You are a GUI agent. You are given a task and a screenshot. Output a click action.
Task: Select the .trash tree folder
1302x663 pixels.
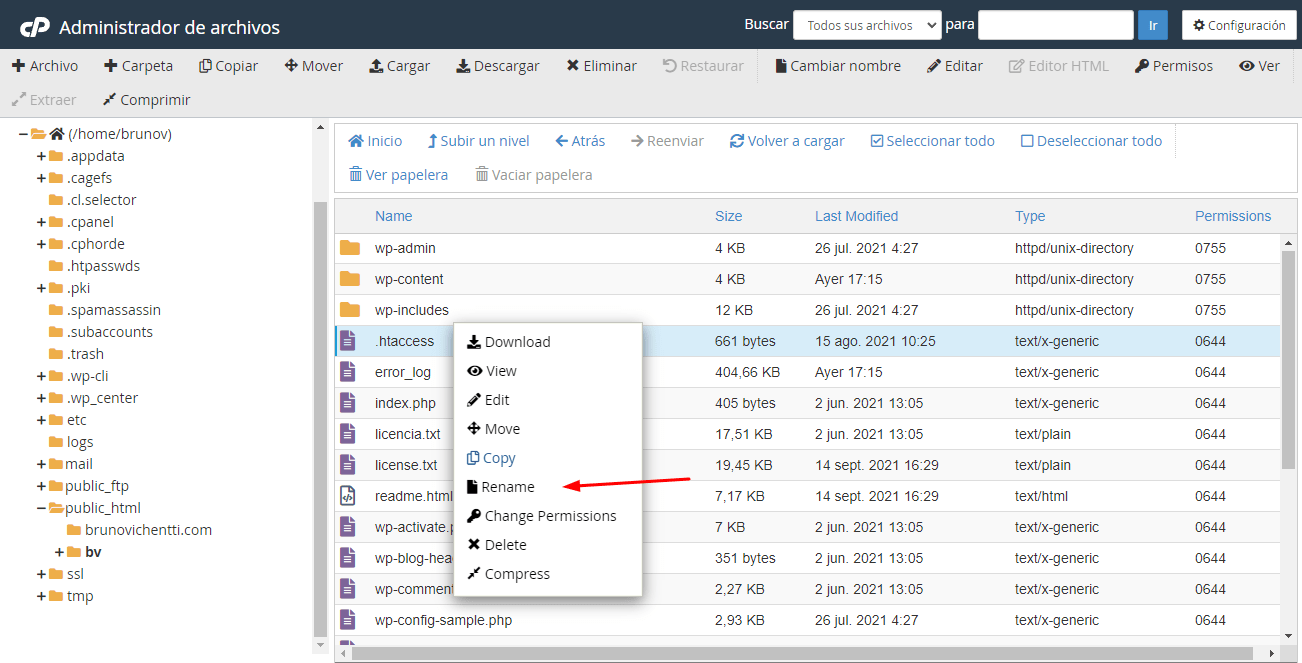point(86,354)
